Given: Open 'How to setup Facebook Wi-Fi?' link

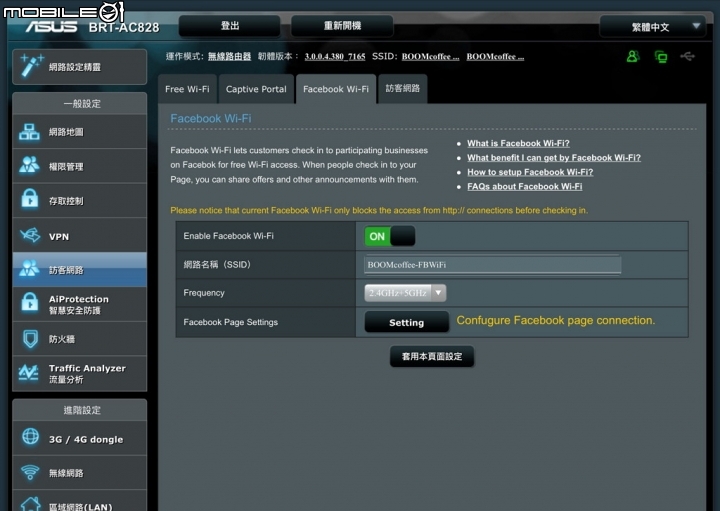Looking at the screenshot, I should tap(530, 172).
